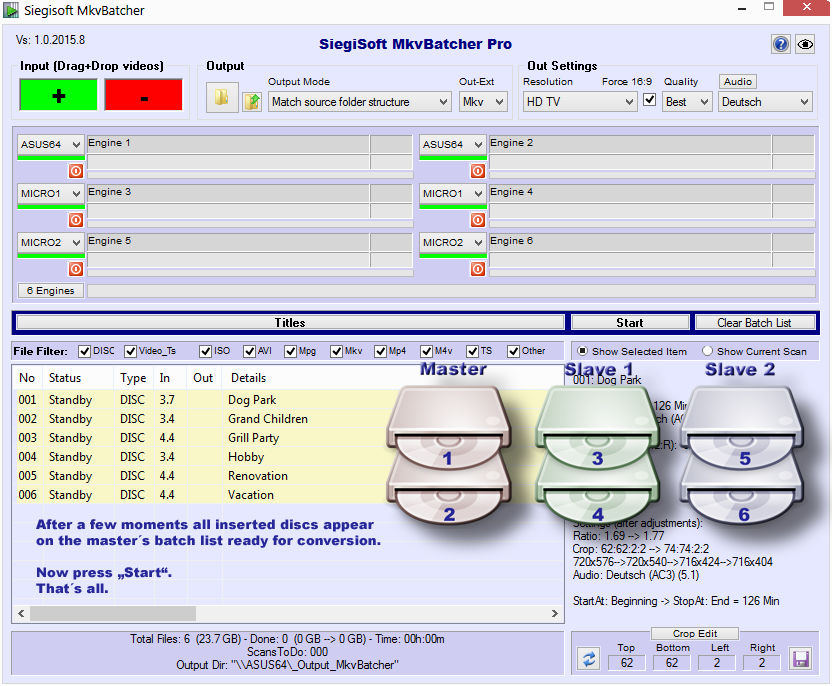Click the save crop floppy disk icon
Viewport: 832px width, 686px height.
(800, 659)
